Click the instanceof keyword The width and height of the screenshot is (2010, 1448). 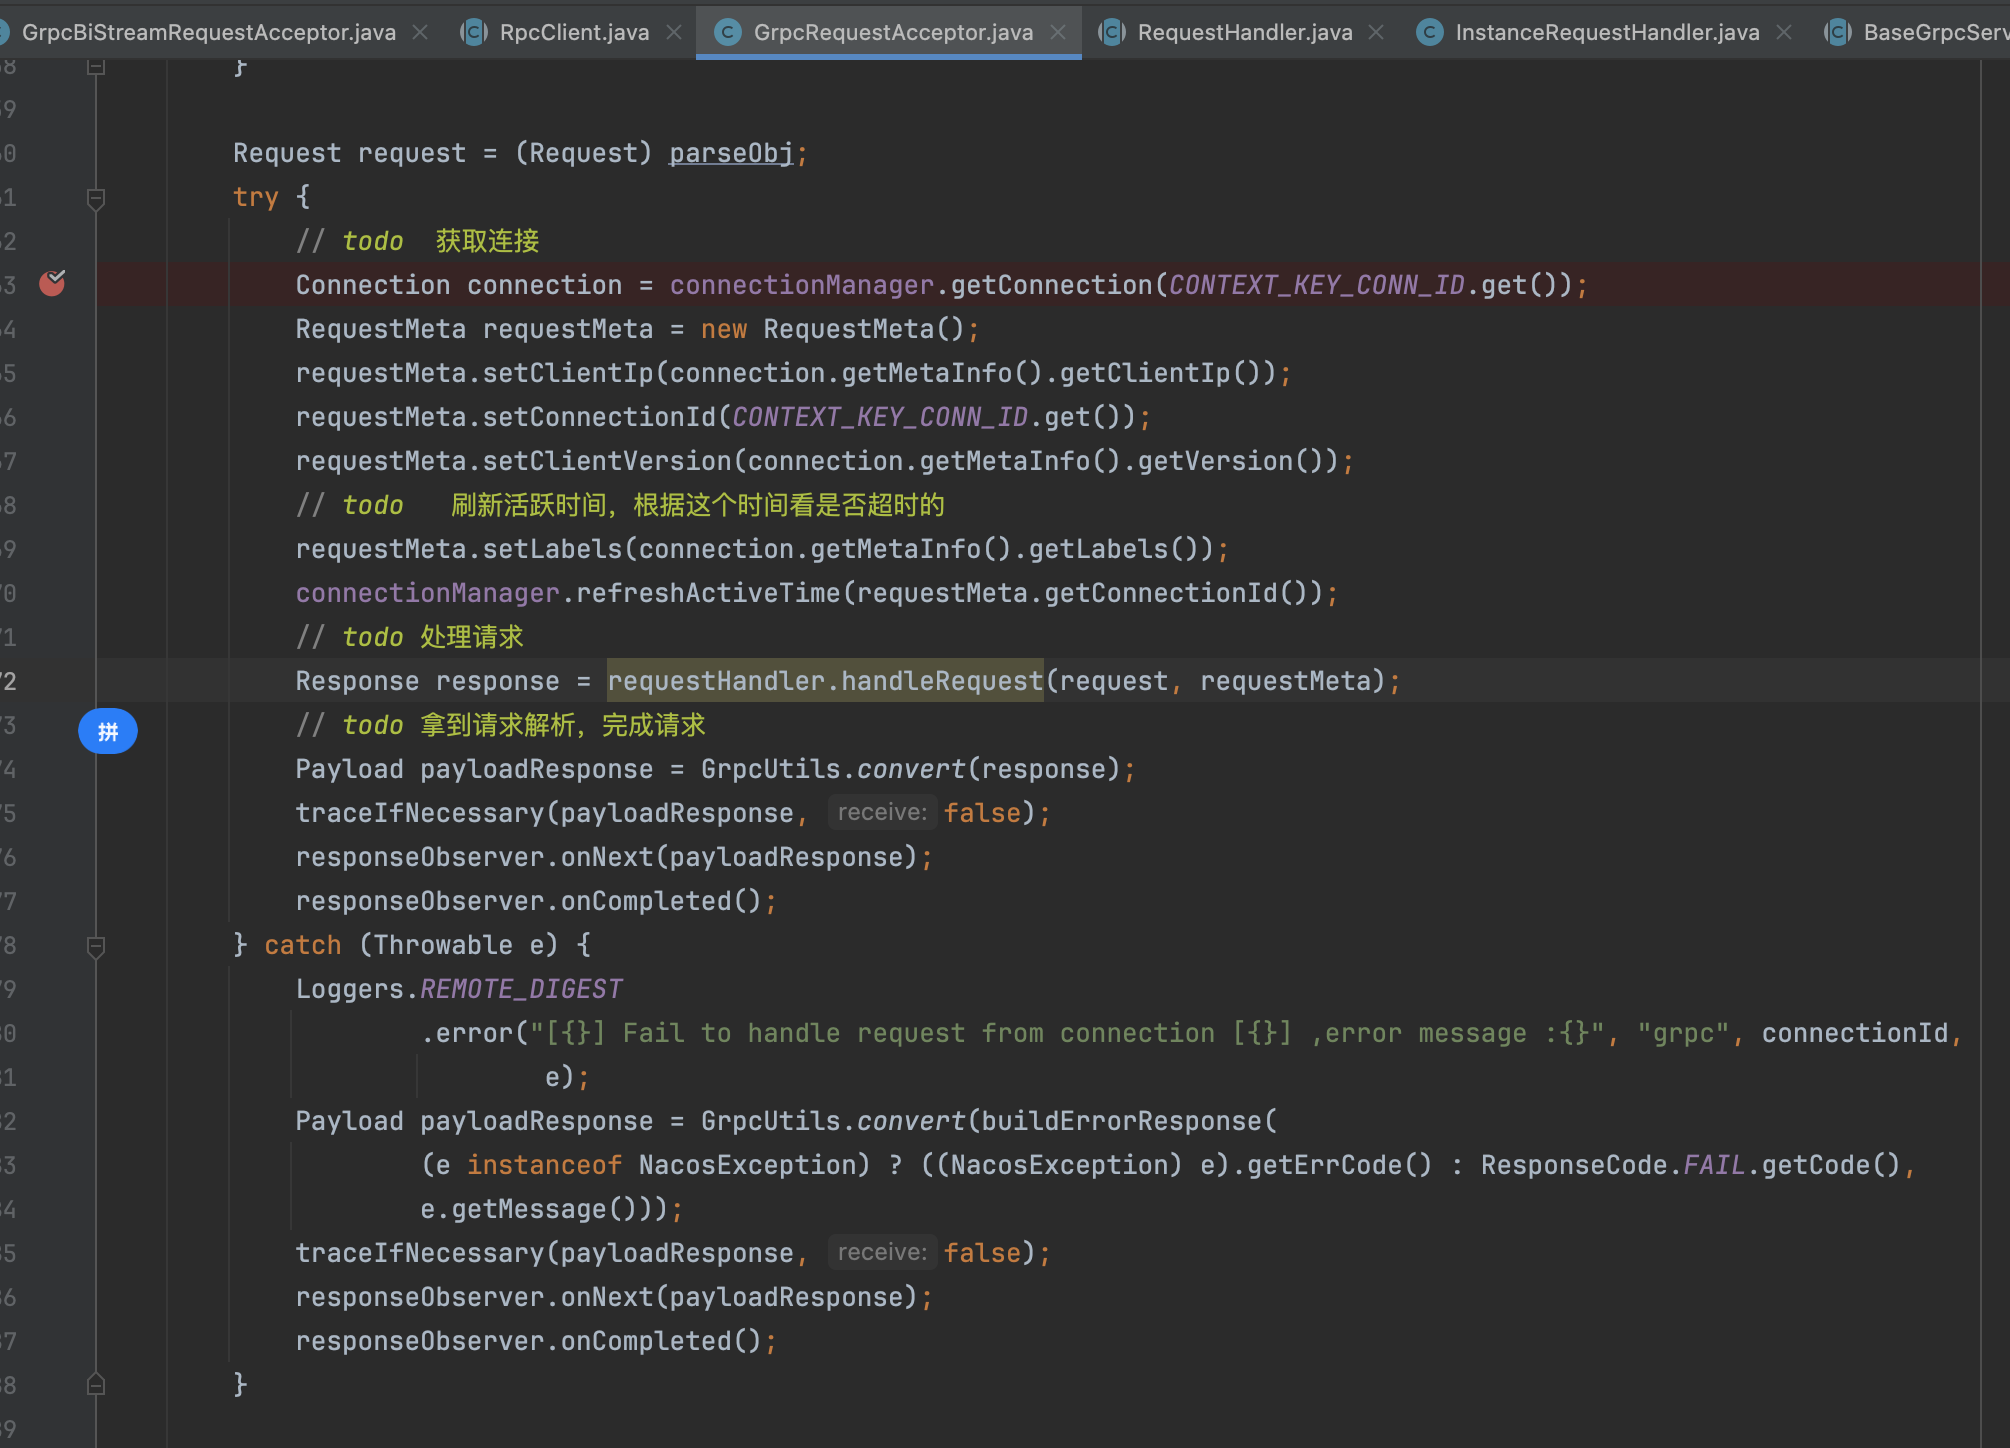(544, 1165)
